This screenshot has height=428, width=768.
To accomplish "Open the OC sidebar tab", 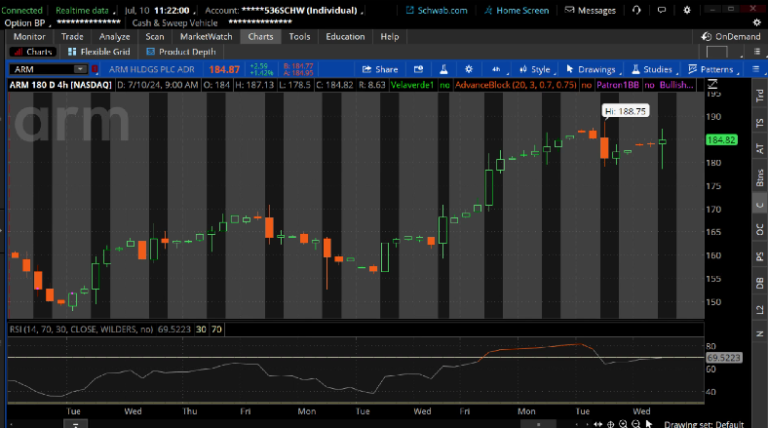I will tap(760, 229).
